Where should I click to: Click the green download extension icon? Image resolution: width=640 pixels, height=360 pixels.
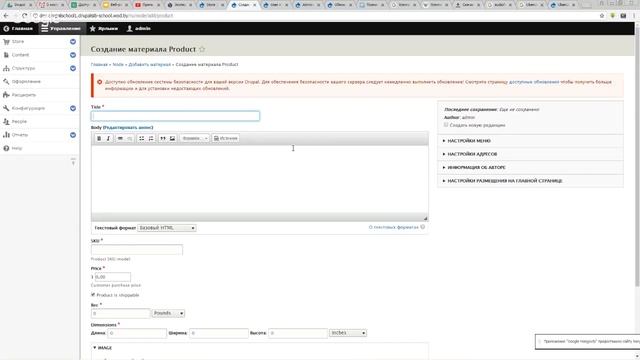(612, 16)
